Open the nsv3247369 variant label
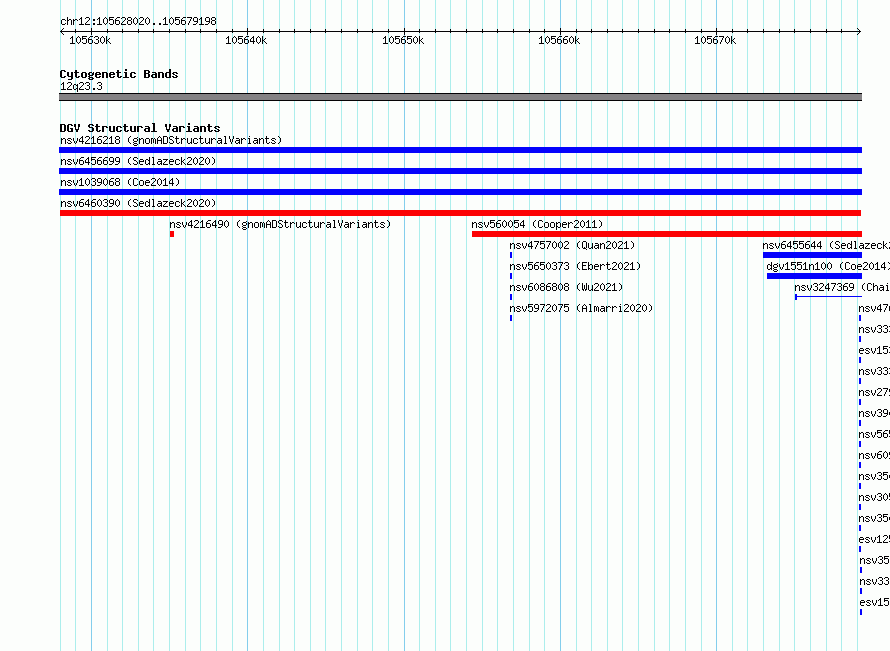Image resolution: width=890 pixels, height=651 pixels. pos(842,287)
